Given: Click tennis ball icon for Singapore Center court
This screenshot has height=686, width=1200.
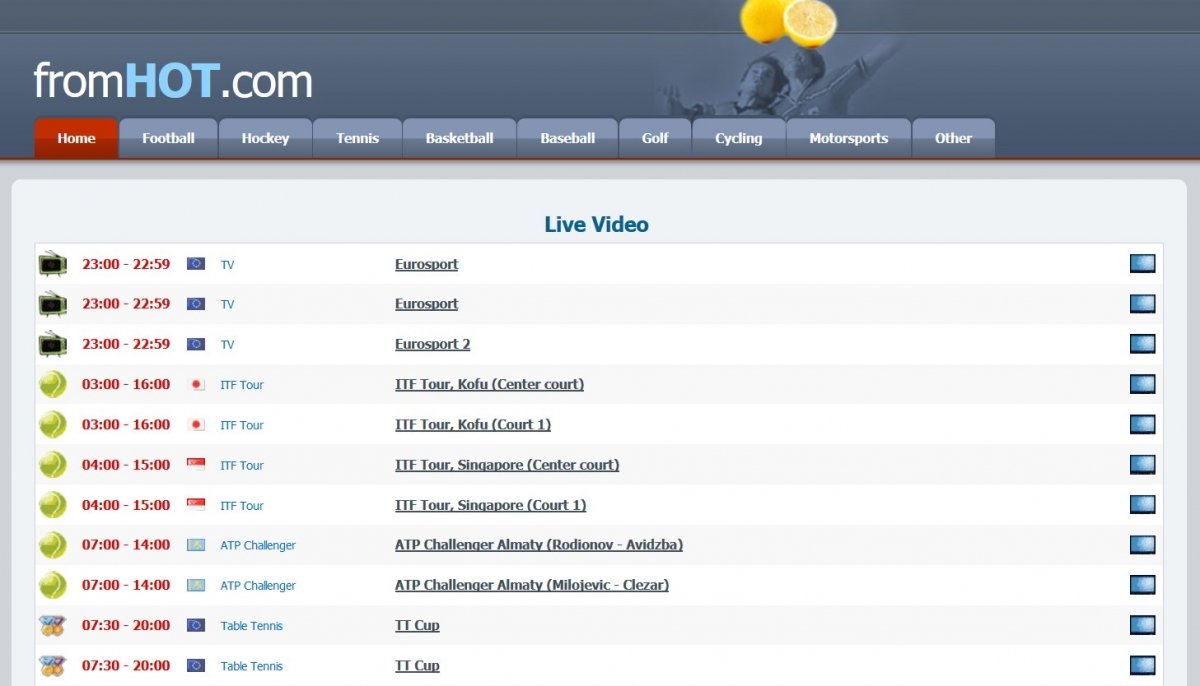Looking at the screenshot, I should click(52, 465).
